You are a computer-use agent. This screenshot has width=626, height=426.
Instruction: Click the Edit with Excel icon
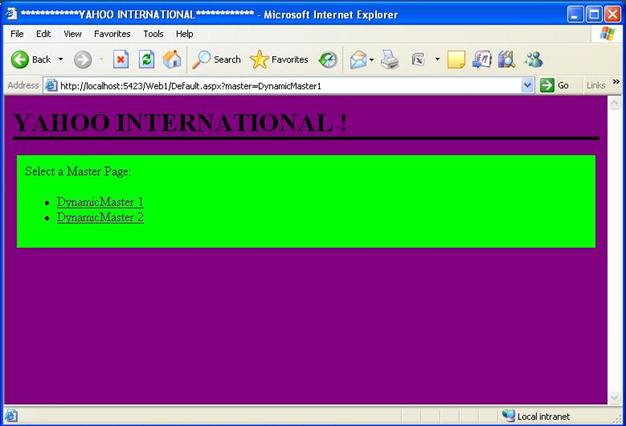418,60
